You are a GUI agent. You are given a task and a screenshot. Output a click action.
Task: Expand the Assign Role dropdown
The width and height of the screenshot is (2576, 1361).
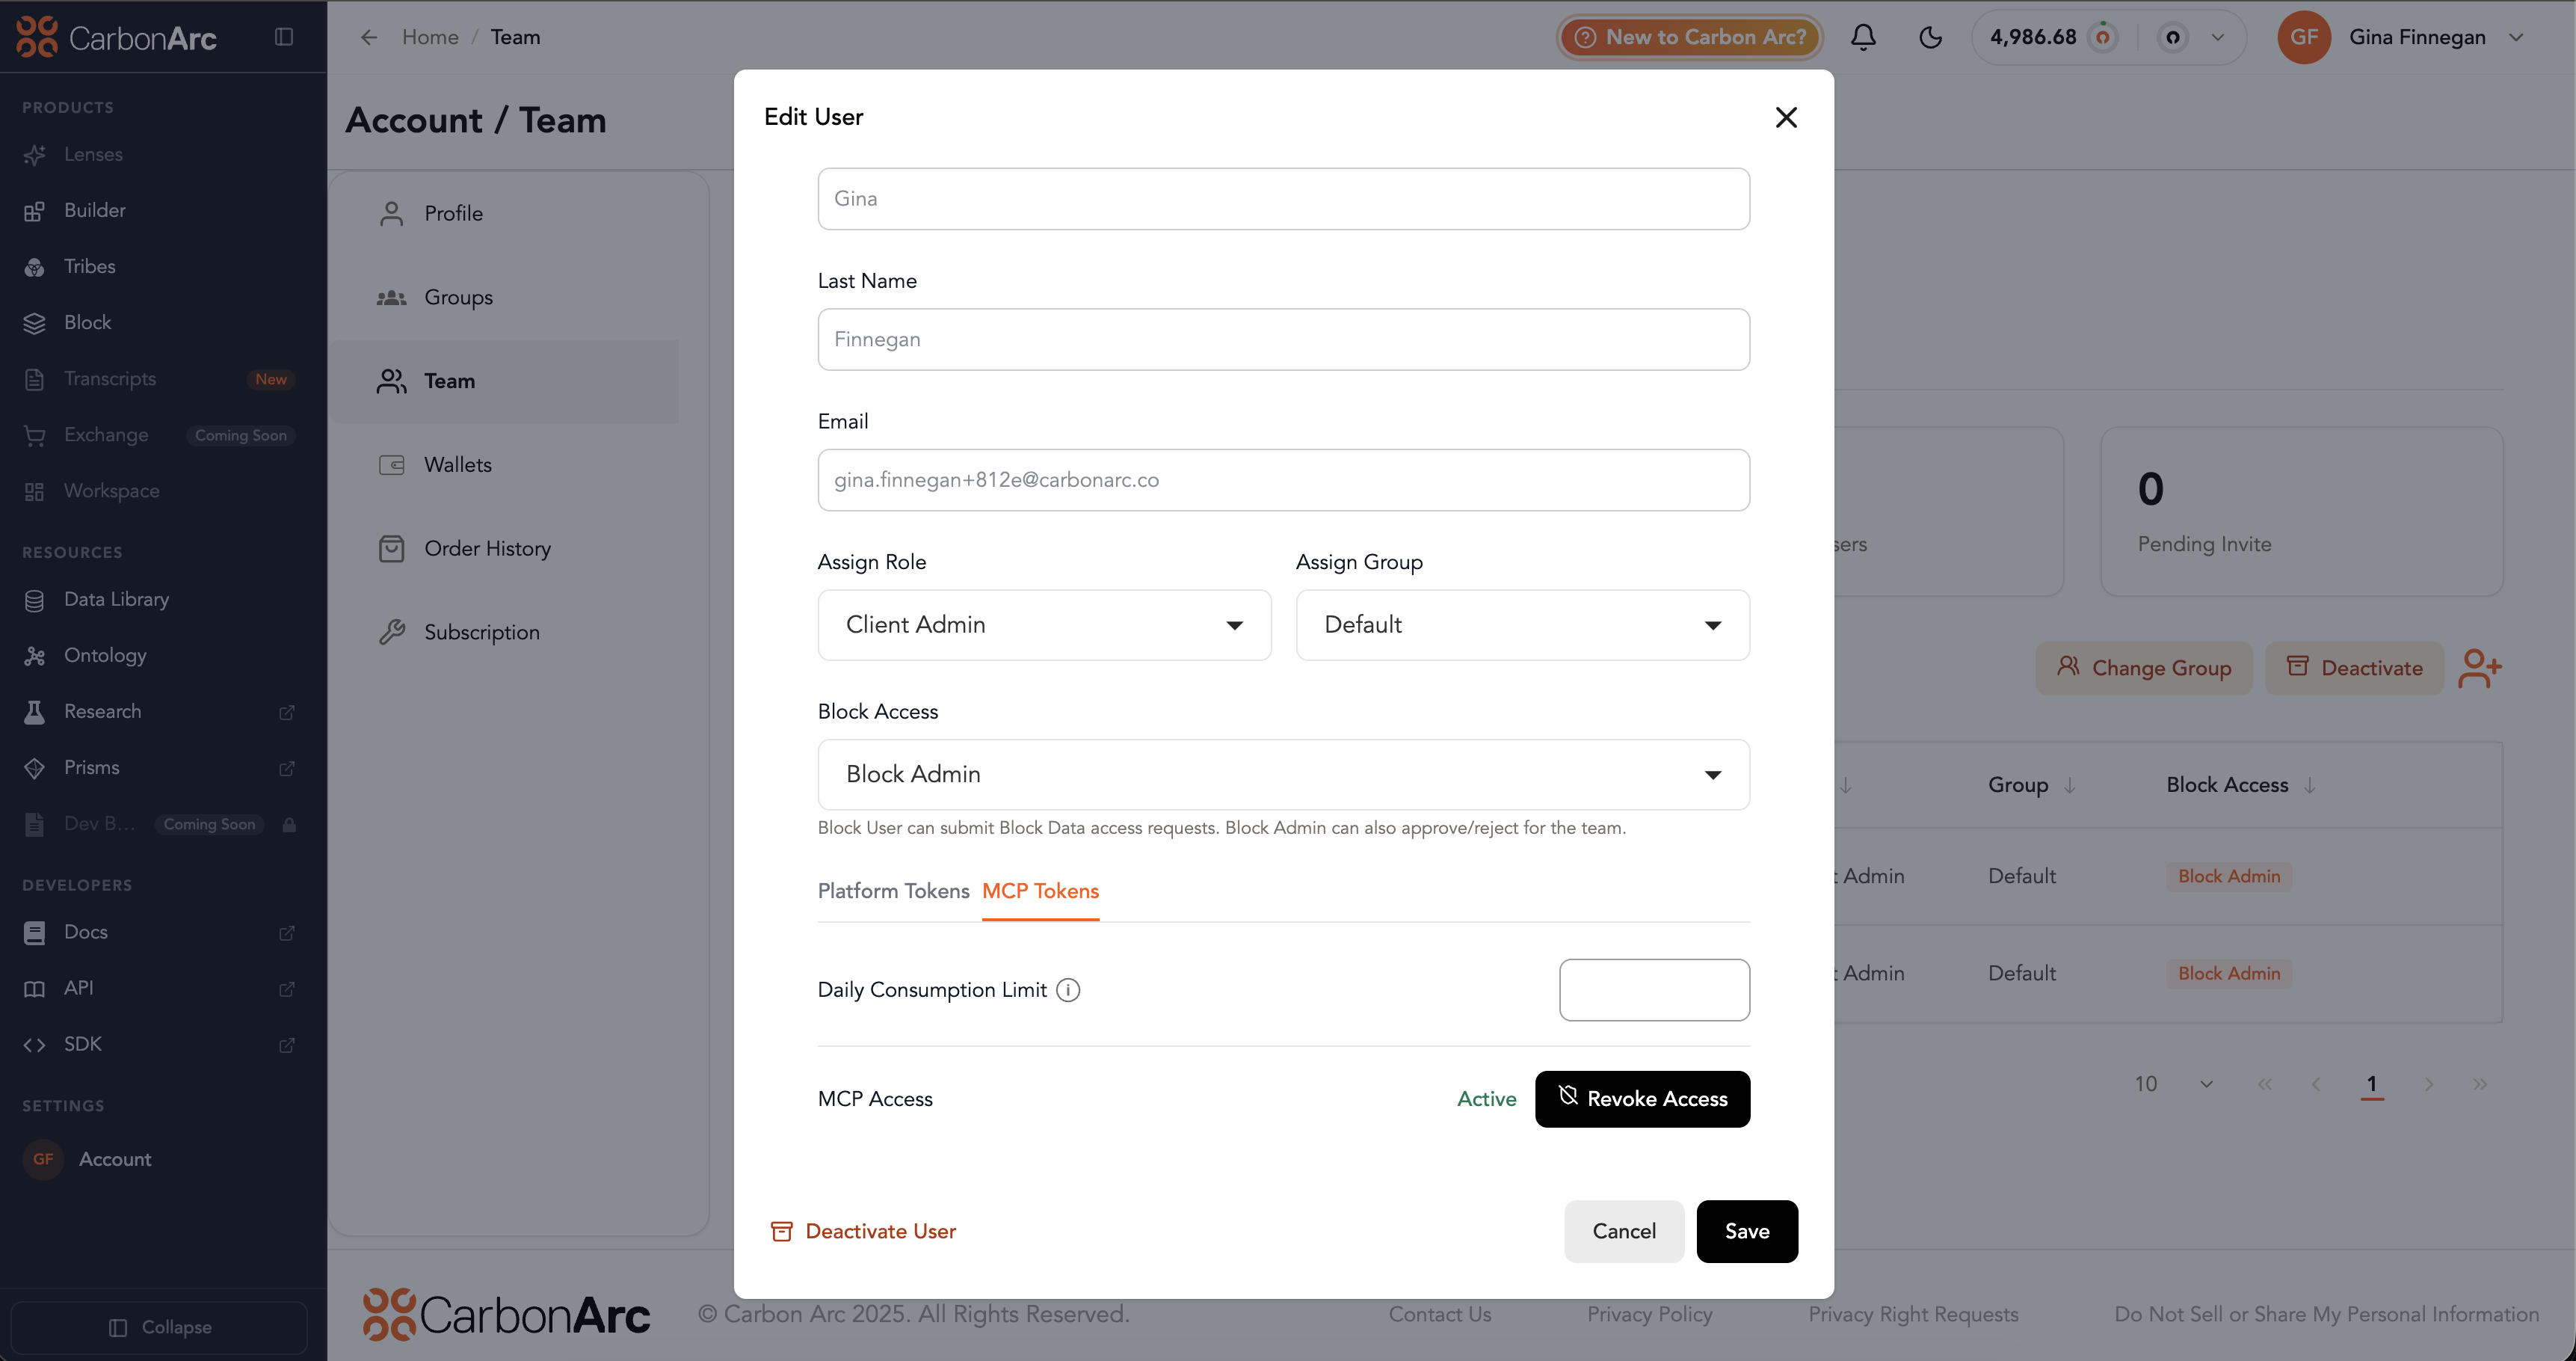[1044, 625]
